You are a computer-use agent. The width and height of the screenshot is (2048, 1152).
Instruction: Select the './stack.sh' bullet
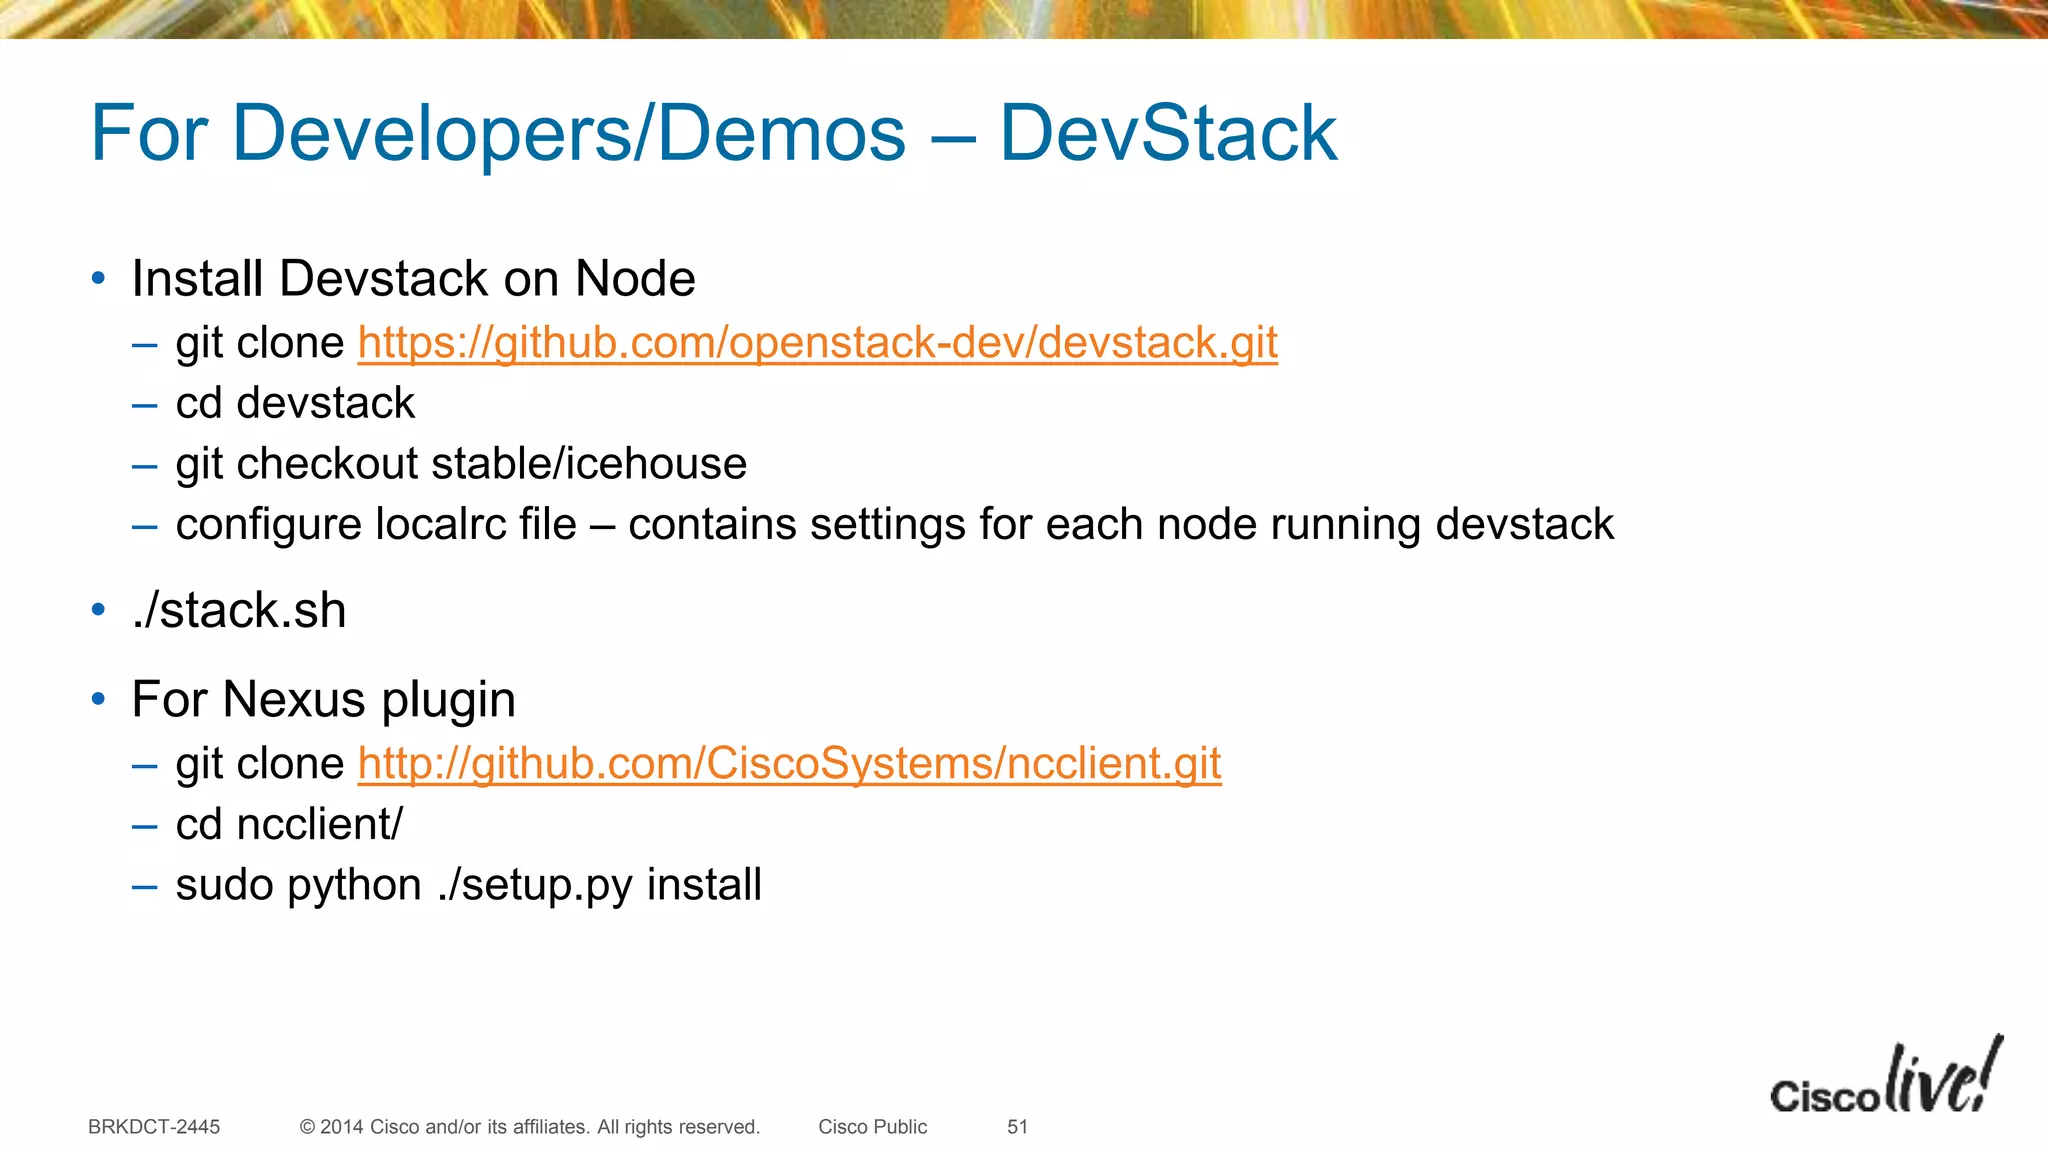[239, 611]
